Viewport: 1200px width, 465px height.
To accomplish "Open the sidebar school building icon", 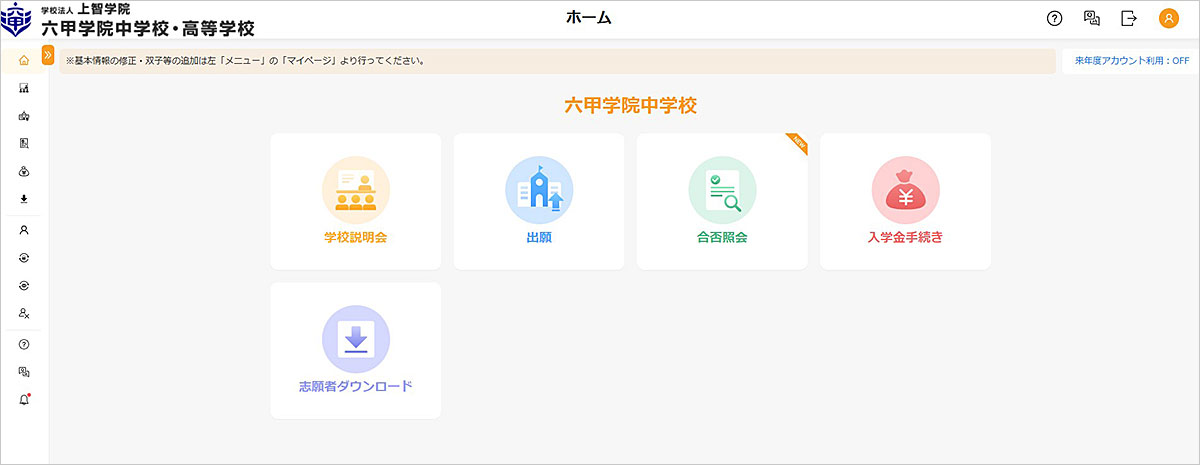I will click(x=24, y=116).
